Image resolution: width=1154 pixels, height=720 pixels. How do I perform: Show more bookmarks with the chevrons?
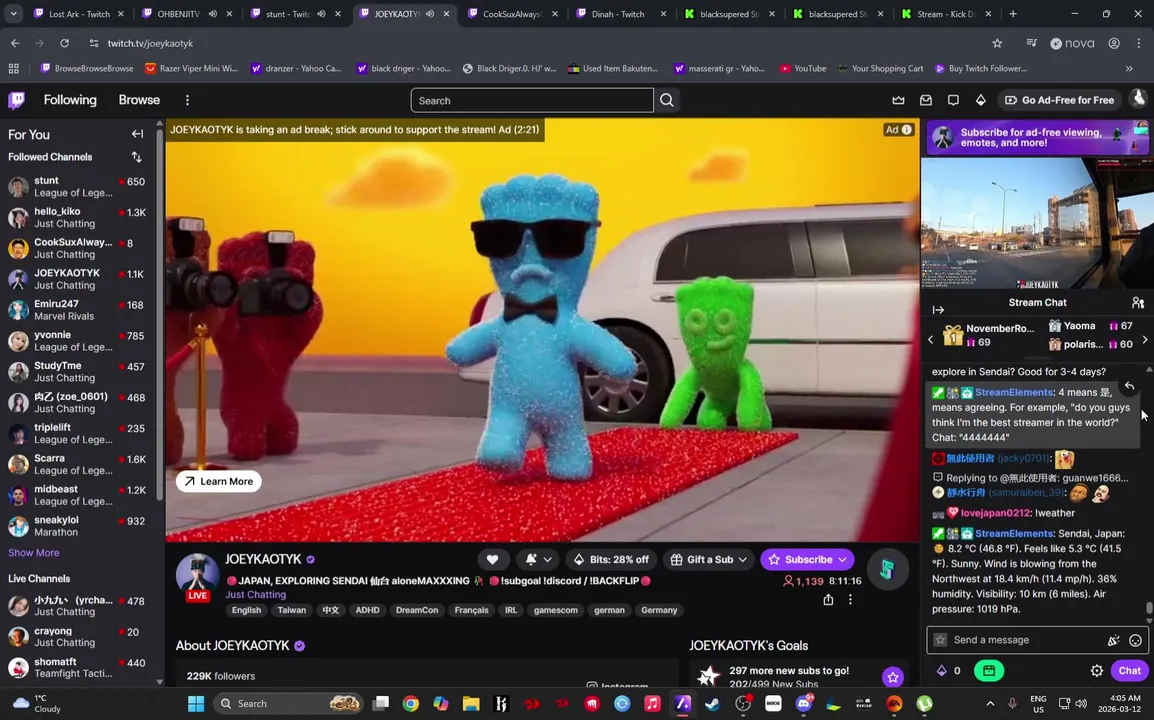coord(1129,68)
